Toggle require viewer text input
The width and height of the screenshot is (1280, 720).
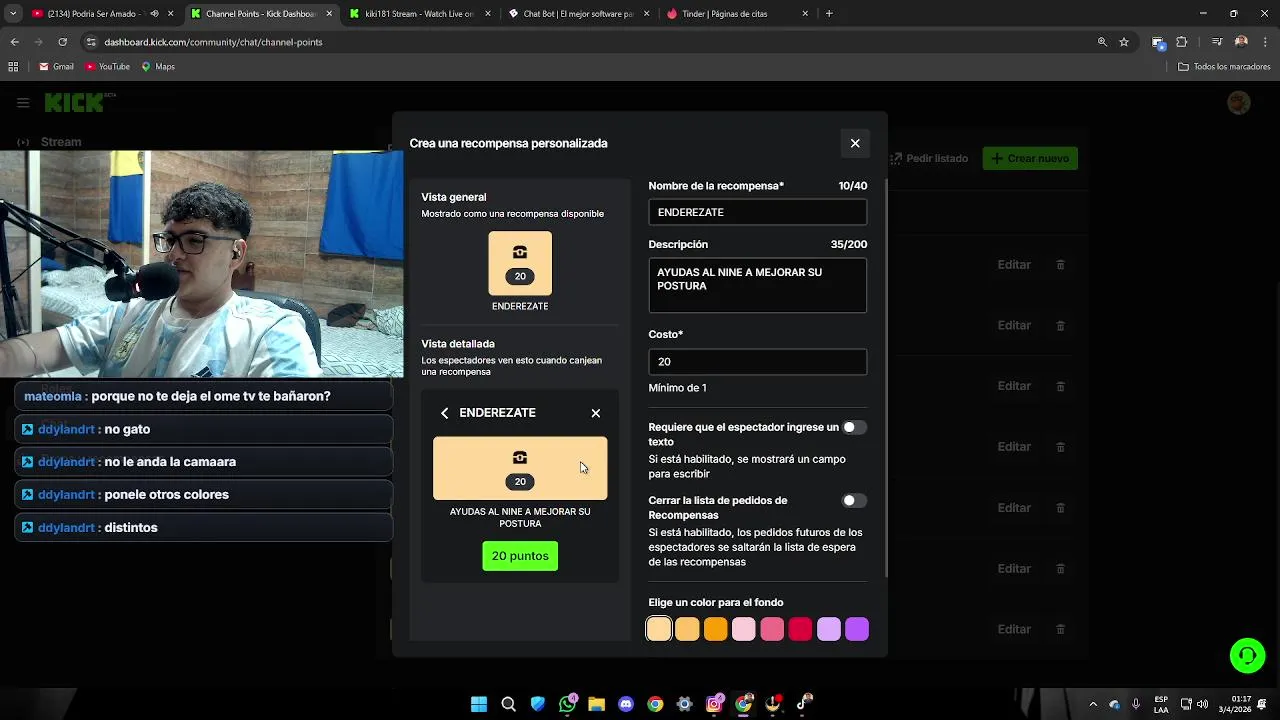854,427
